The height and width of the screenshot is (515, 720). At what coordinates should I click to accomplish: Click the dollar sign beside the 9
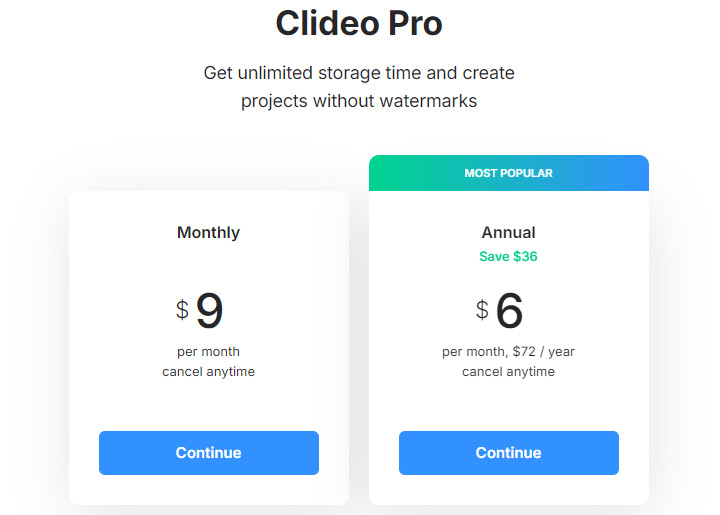182,310
